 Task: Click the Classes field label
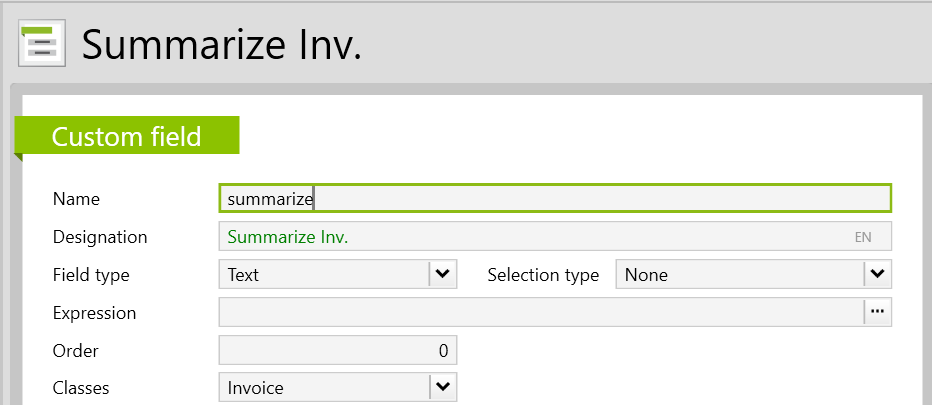coord(81,387)
